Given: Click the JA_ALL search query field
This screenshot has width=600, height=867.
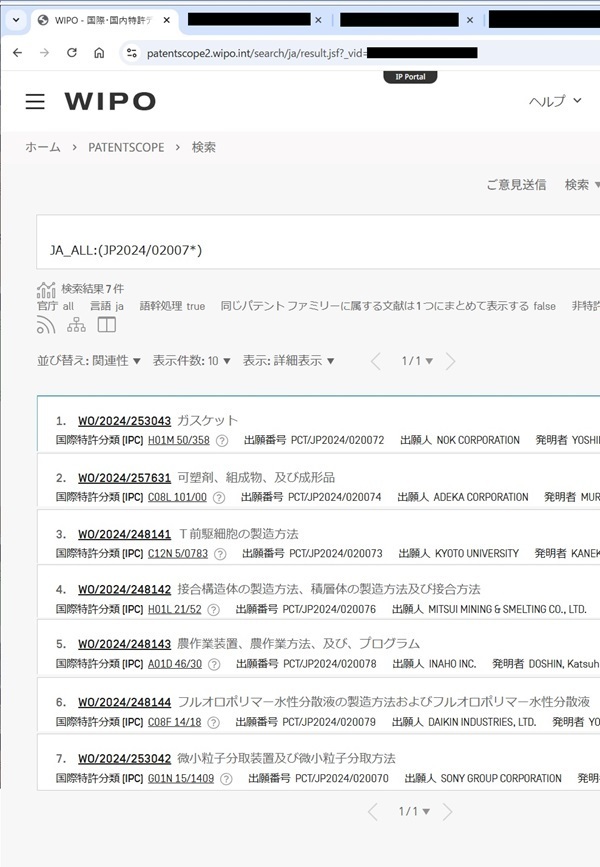Looking at the screenshot, I should click(300, 249).
